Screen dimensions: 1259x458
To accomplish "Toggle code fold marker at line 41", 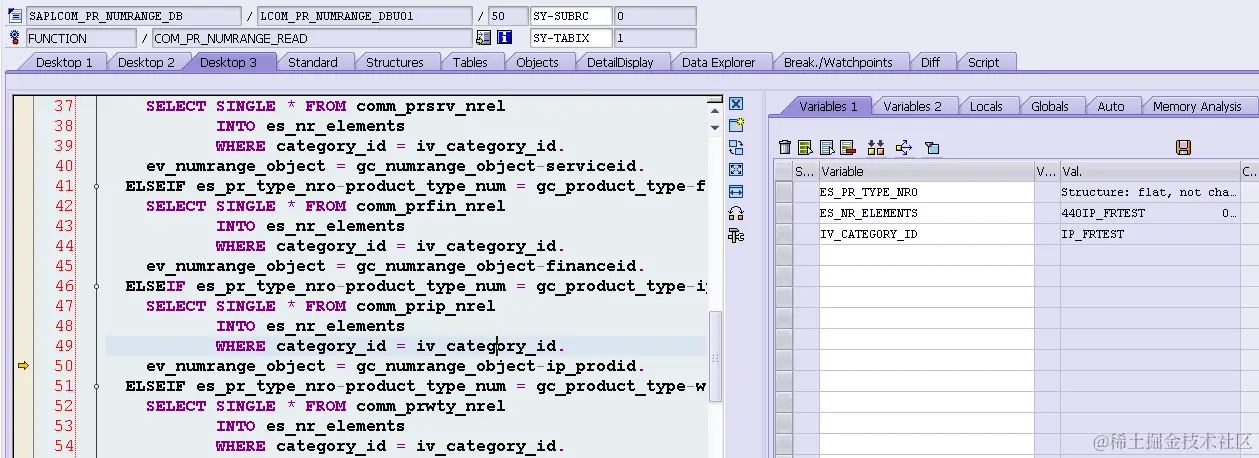I will coord(96,186).
